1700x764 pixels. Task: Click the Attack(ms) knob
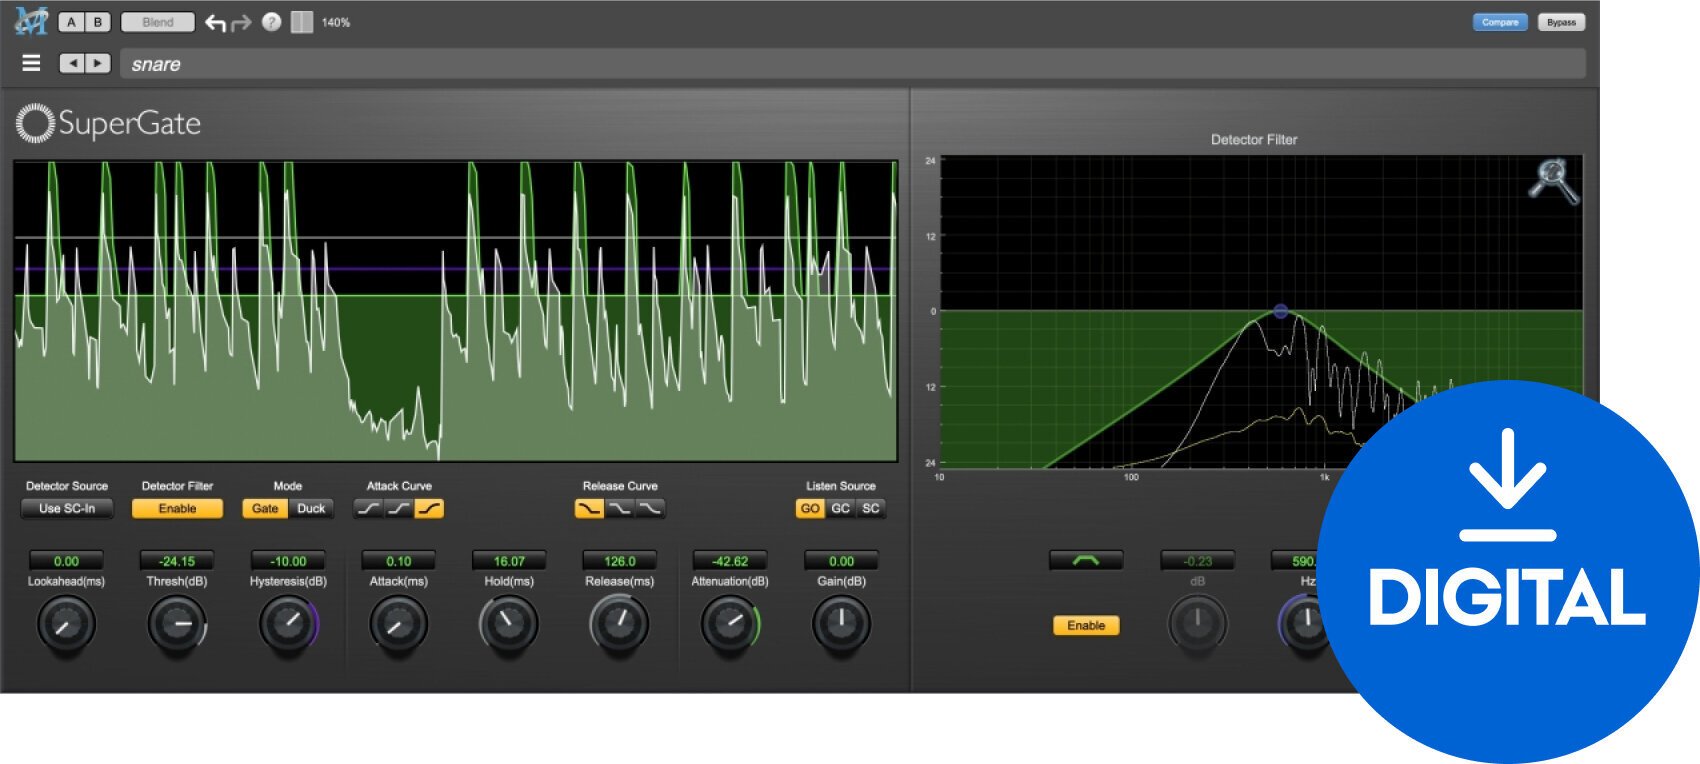pyautogui.click(x=398, y=624)
